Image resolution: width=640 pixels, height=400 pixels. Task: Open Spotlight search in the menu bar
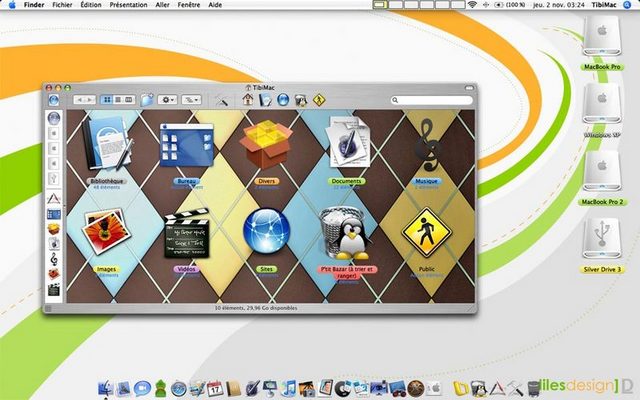pos(627,5)
